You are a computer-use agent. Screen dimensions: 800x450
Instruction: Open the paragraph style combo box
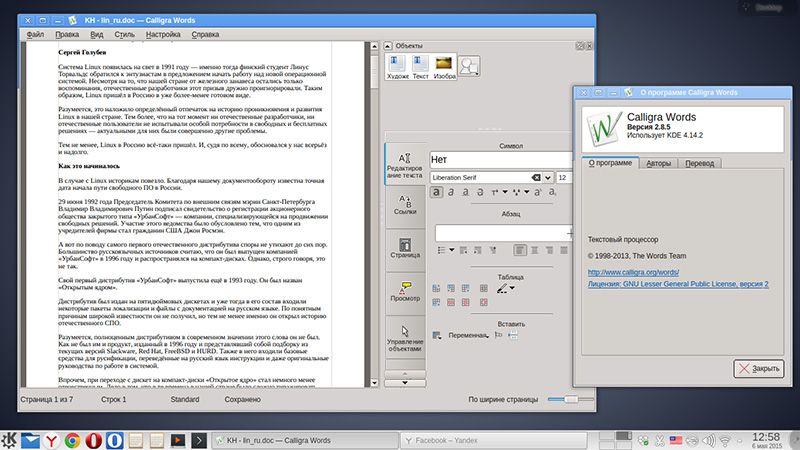pyautogui.click(x=504, y=233)
